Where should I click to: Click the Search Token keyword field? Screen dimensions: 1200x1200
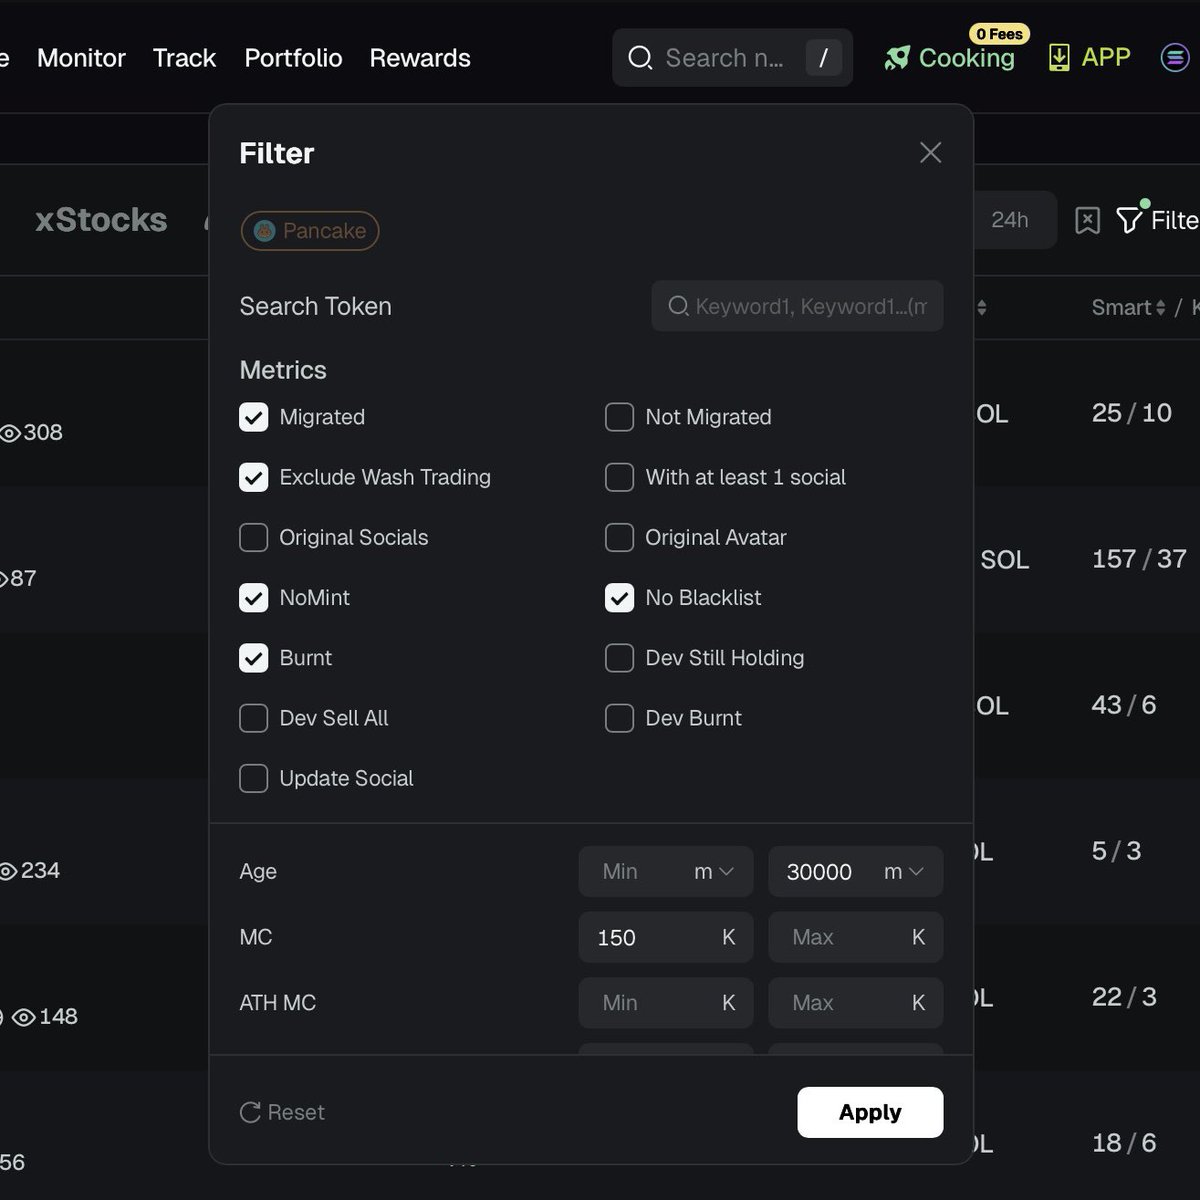pyautogui.click(x=797, y=306)
